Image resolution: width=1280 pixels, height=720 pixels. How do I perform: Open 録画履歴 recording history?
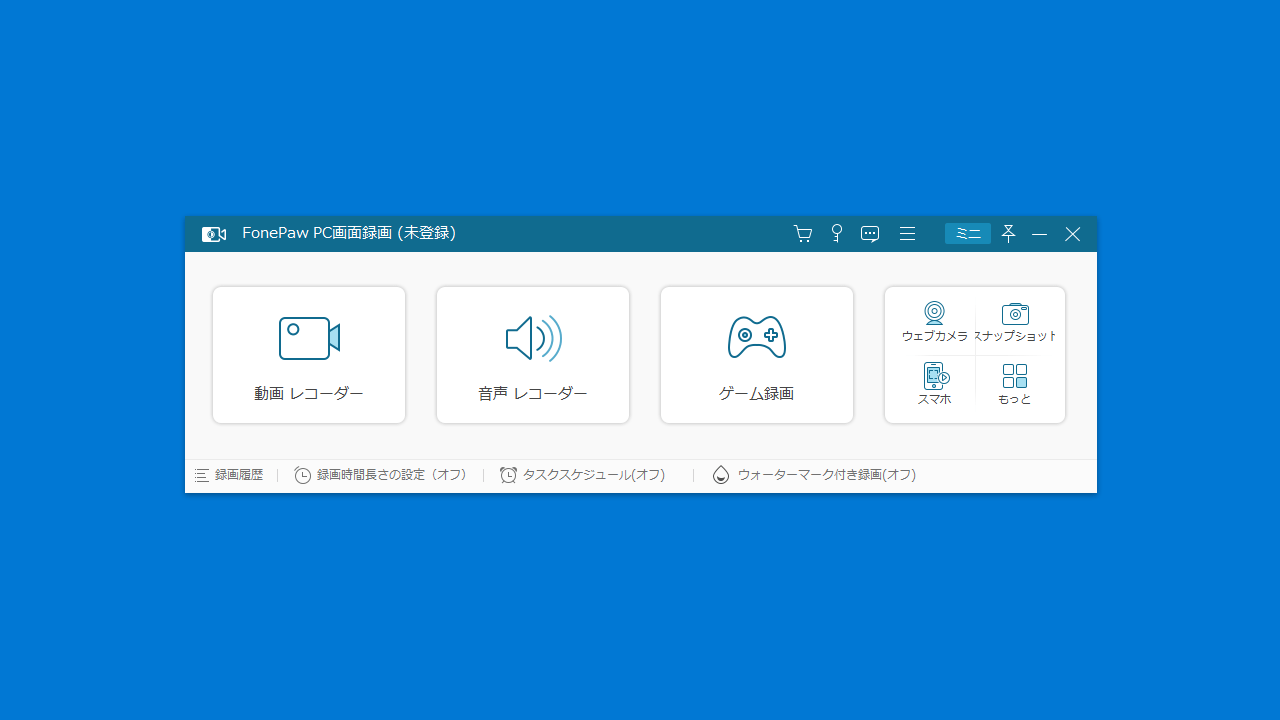[229, 475]
